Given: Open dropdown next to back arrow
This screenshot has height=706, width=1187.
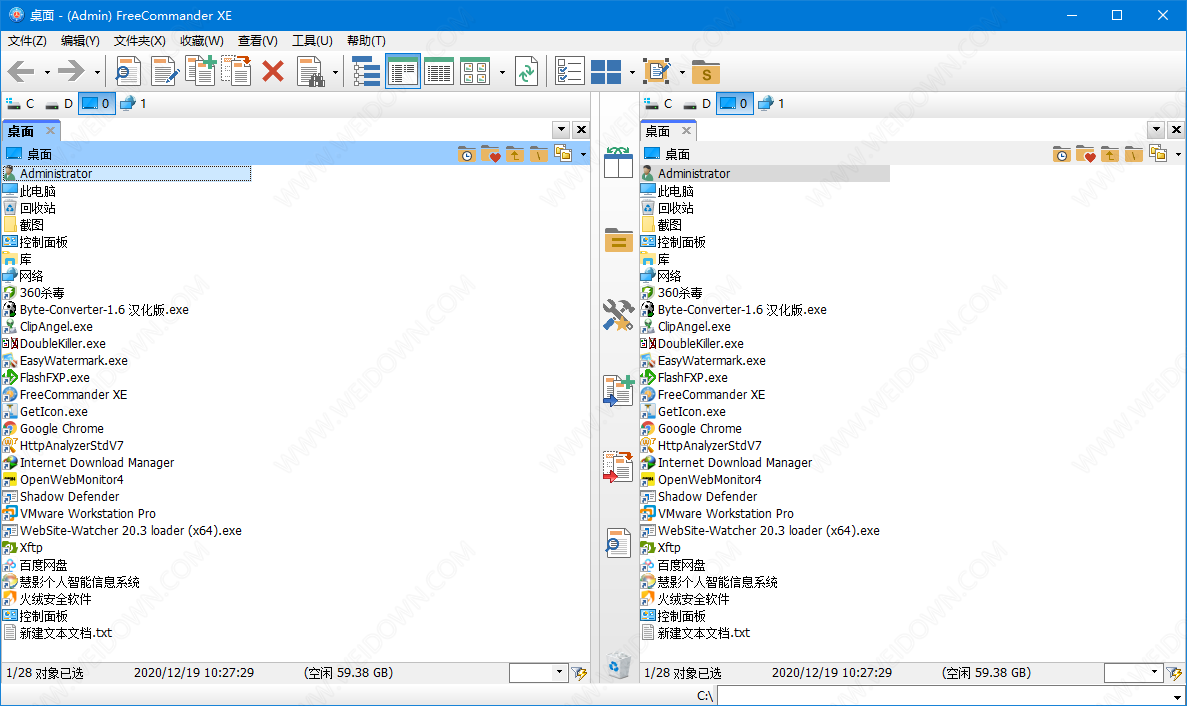Looking at the screenshot, I should [47, 73].
